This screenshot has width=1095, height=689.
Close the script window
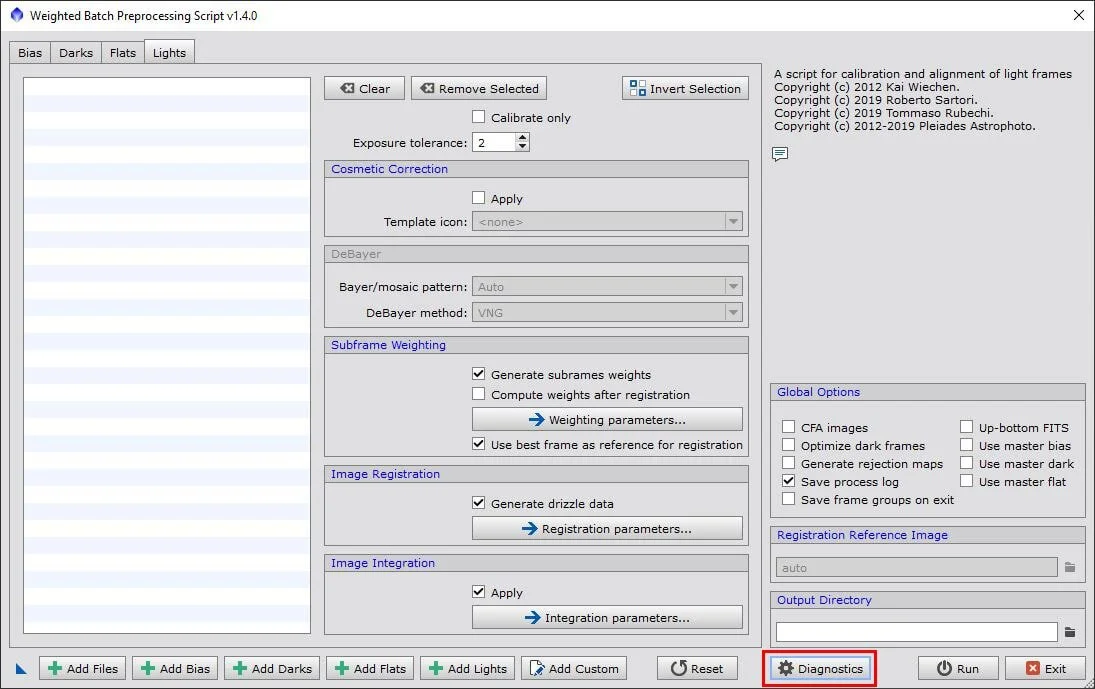click(1078, 15)
